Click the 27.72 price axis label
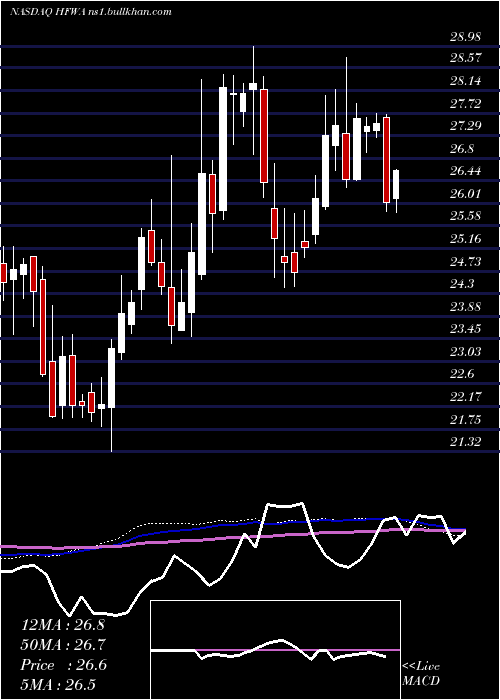 [465, 104]
